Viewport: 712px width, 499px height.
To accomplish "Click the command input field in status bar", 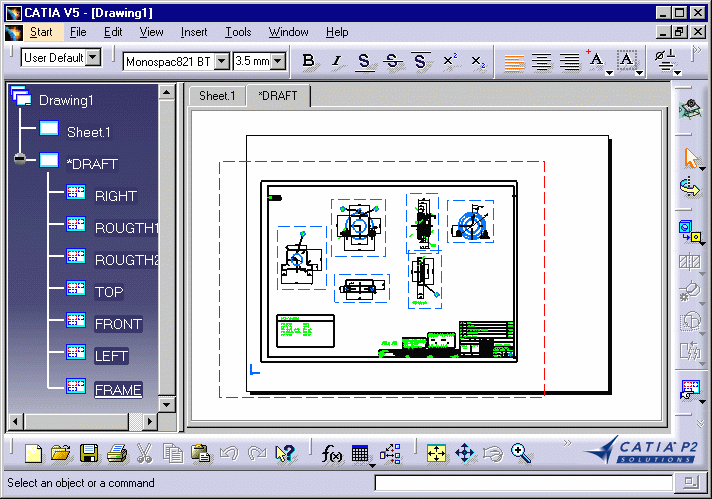I will tap(521, 483).
